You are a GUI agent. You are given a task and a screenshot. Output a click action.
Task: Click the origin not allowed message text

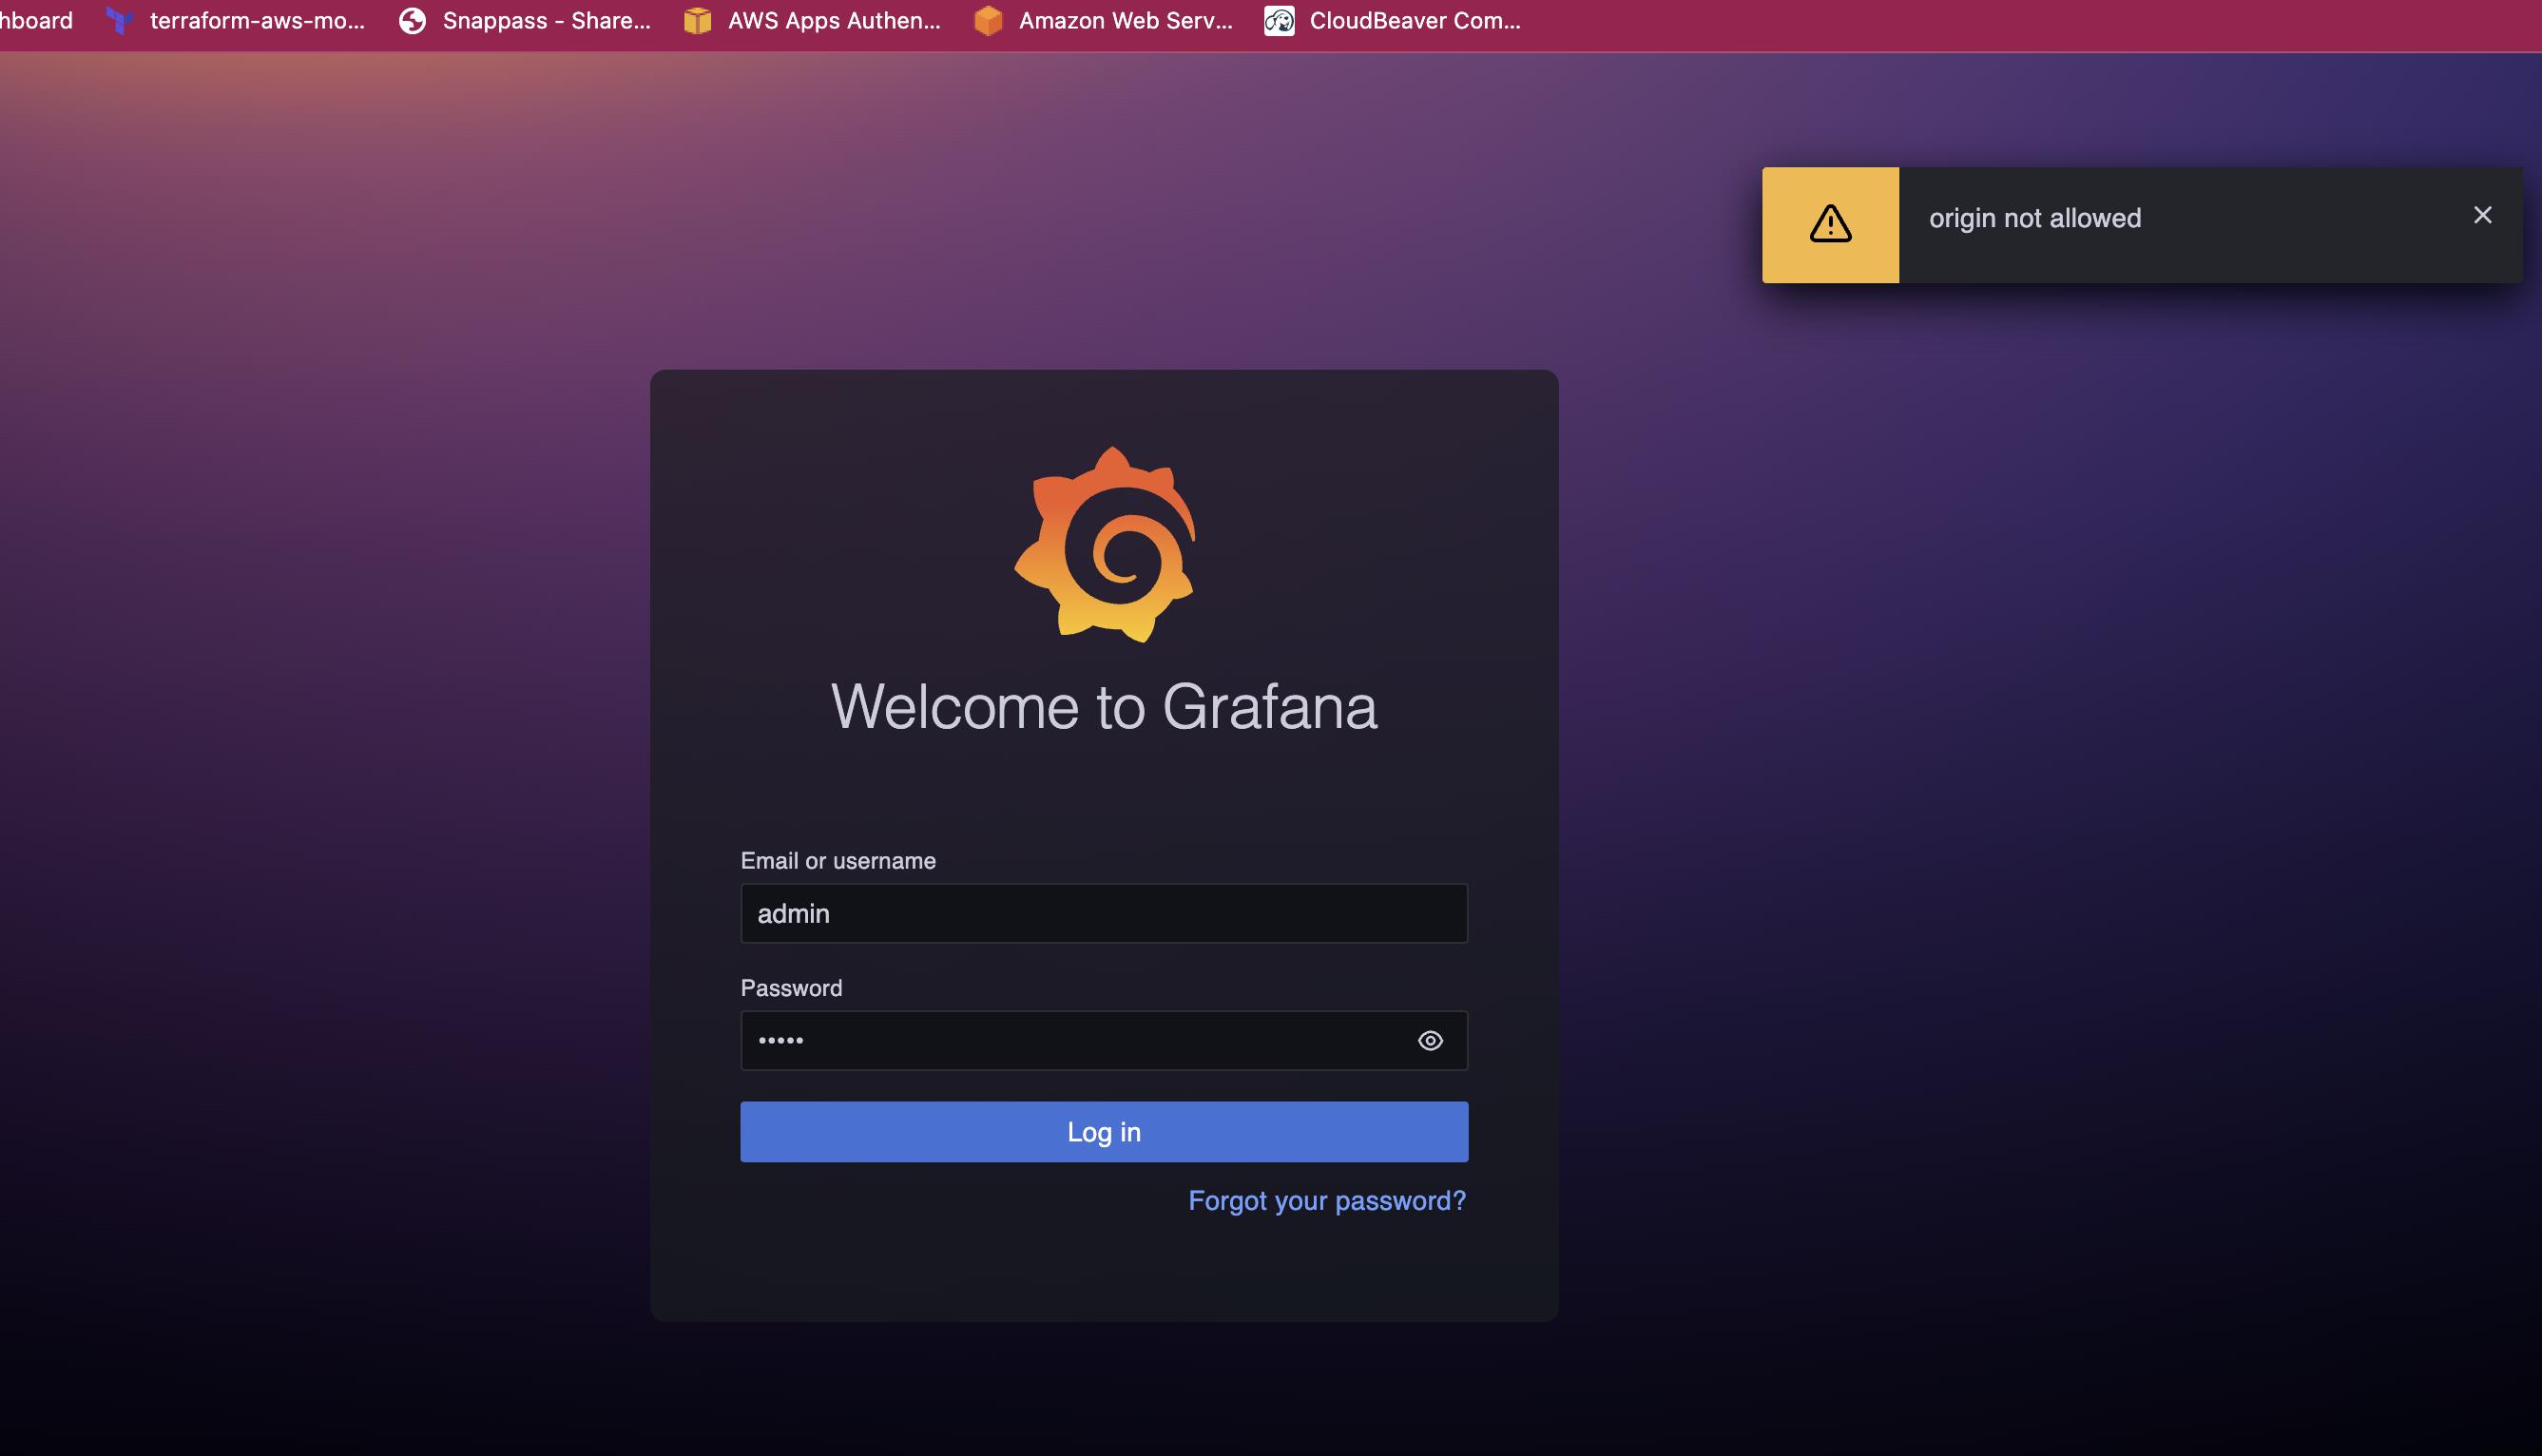click(2034, 218)
